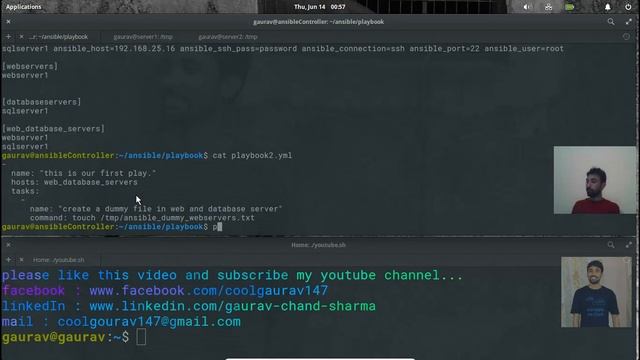
Task: Click the [databaseservers] group line
Action: (x=41, y=102)
